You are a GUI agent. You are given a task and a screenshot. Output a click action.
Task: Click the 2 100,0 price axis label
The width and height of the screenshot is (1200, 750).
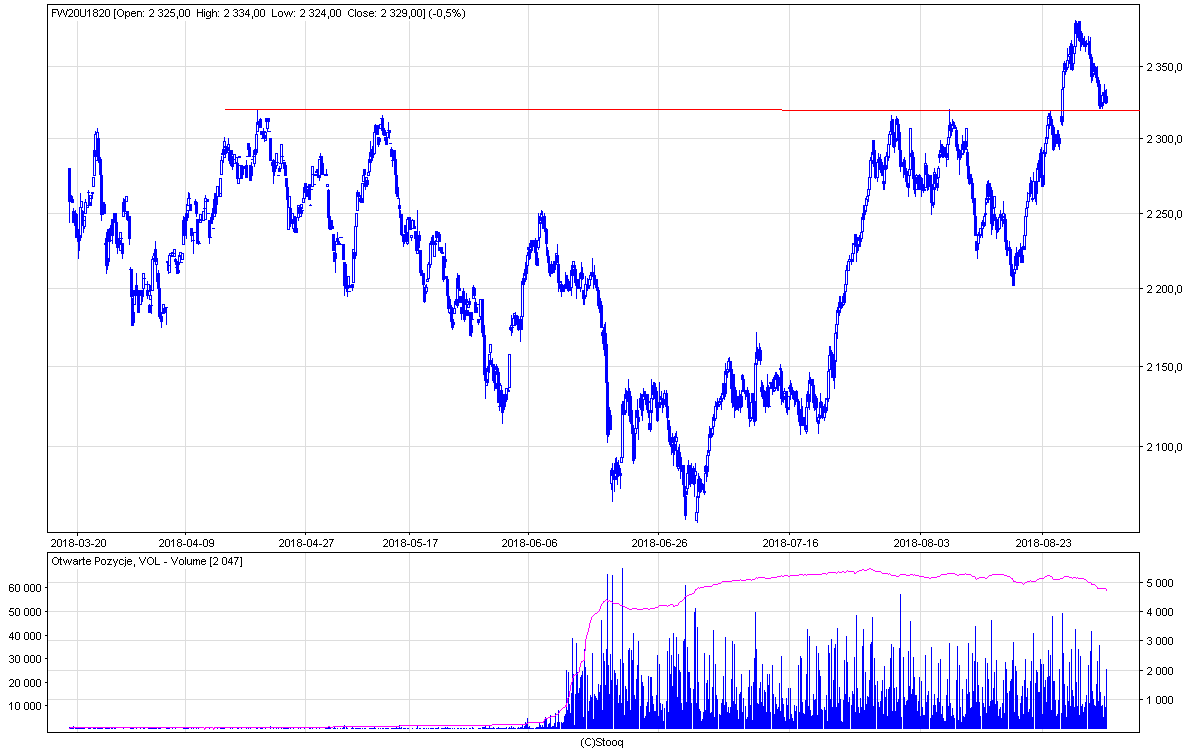point(1165,447)
